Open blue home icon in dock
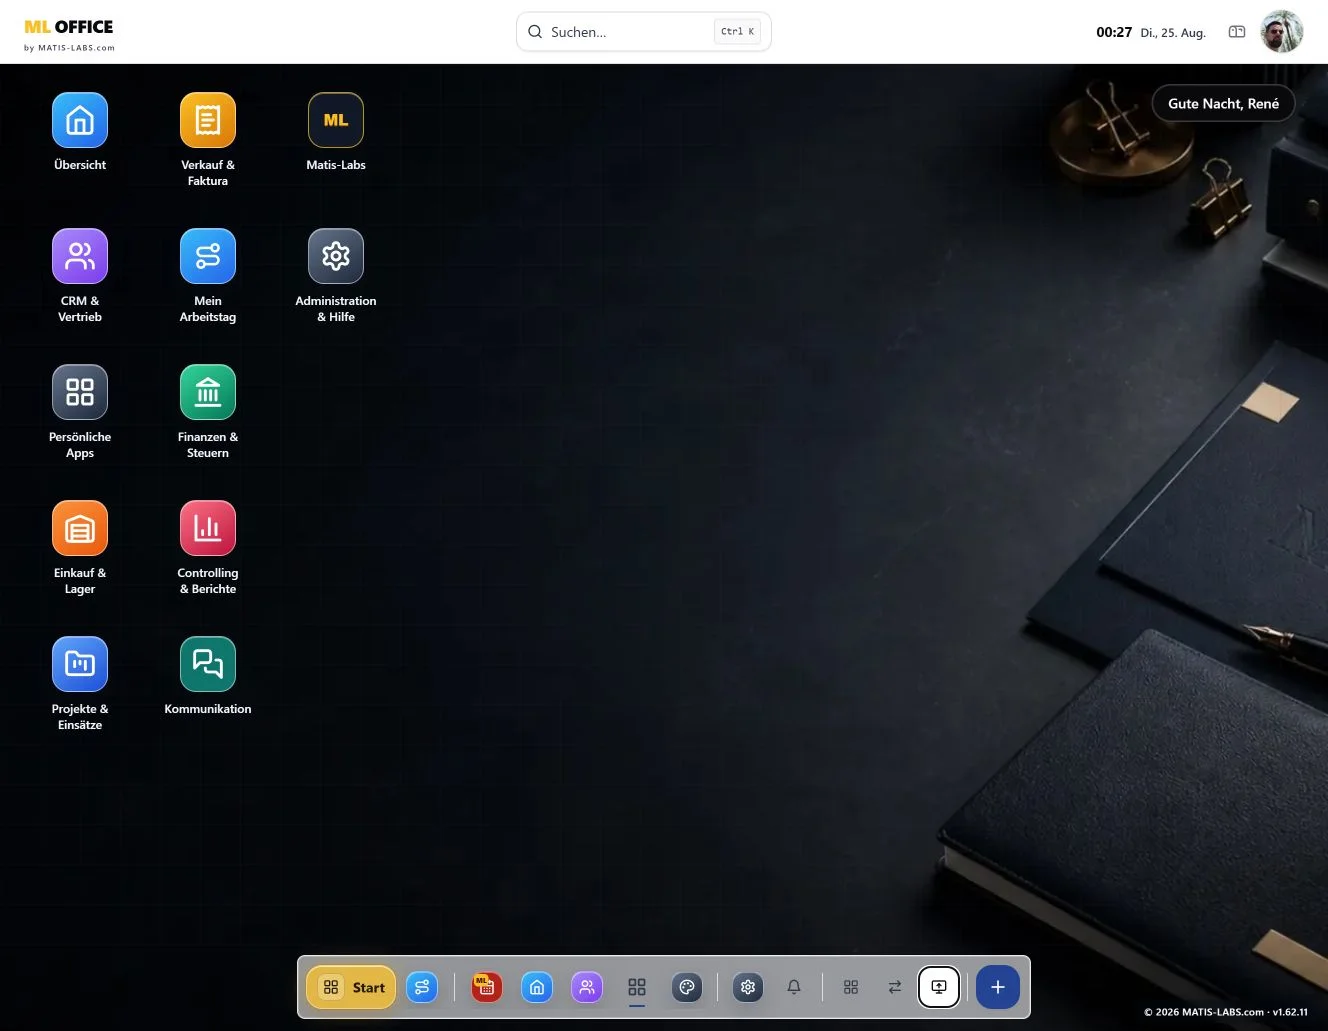The width and height of the screenshot is (1328, 1031). 537,987
